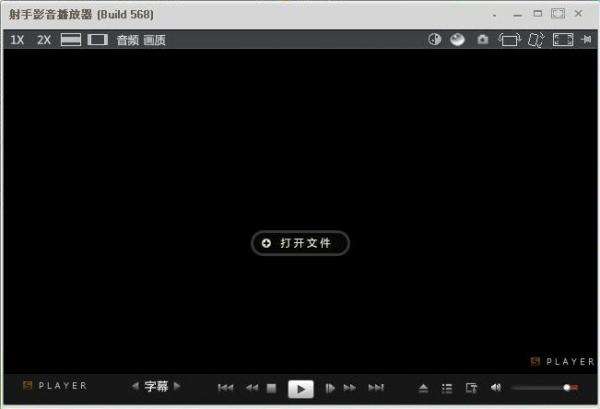Set video size to 2X
The width and height of the screenshot is (600, 409).
(44, 40)
